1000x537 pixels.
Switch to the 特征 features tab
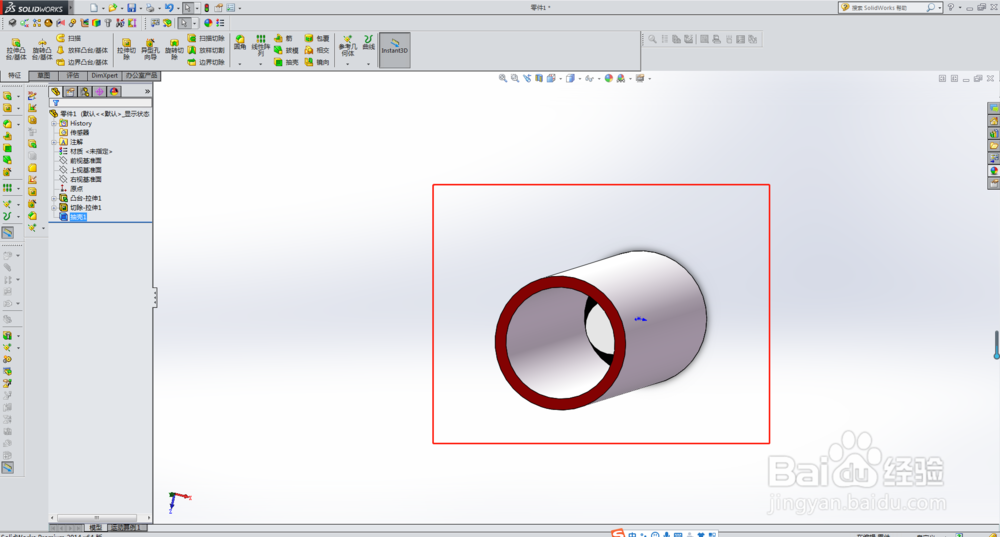coord(14,75)
